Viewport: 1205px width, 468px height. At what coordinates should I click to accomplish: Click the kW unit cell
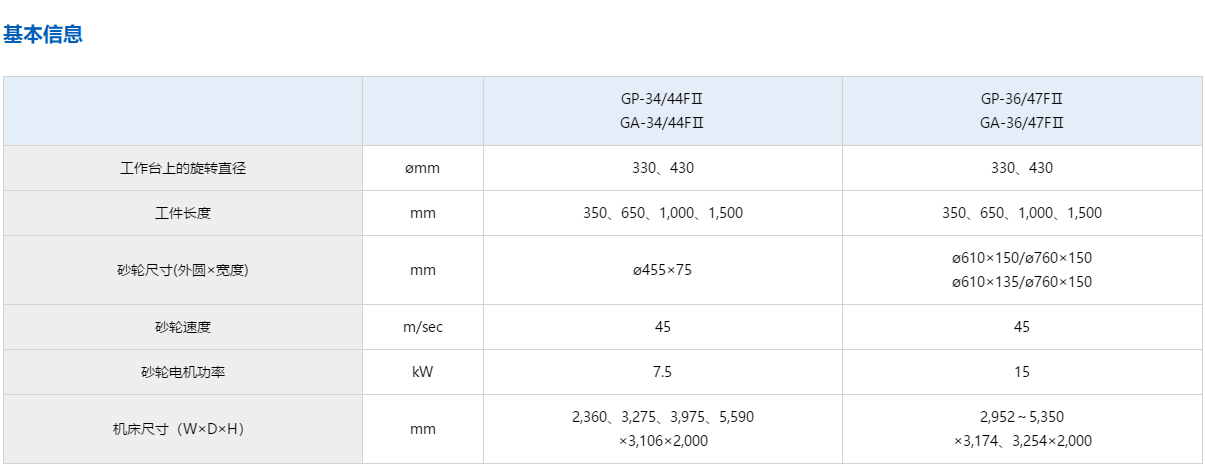click(422, 372)
